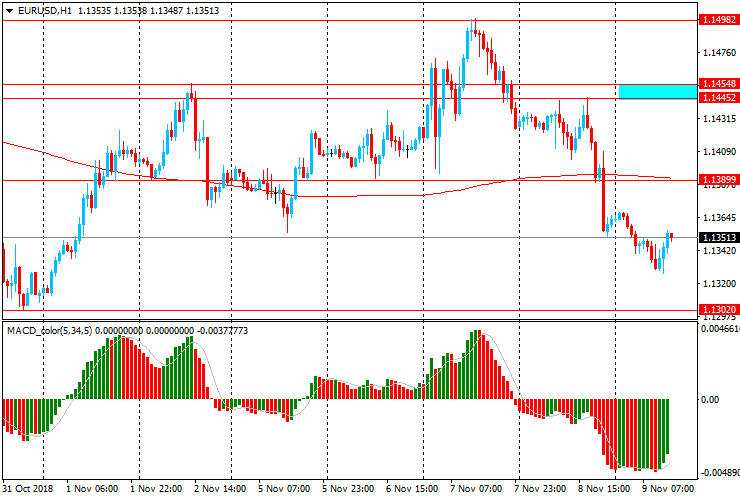Click the 7 Nov 07:00 time label
The image size is (740, 500).
476,489
